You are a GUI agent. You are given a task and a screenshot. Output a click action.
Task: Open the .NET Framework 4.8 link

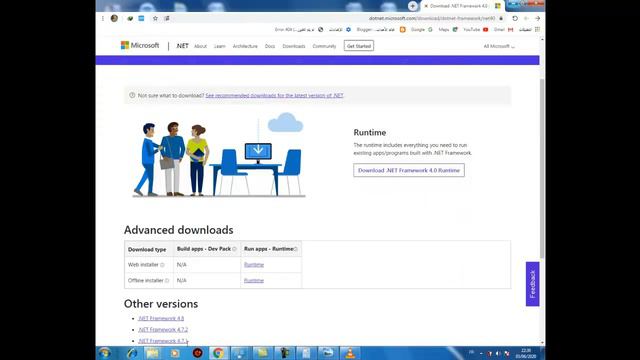click(x=161, y=318)
